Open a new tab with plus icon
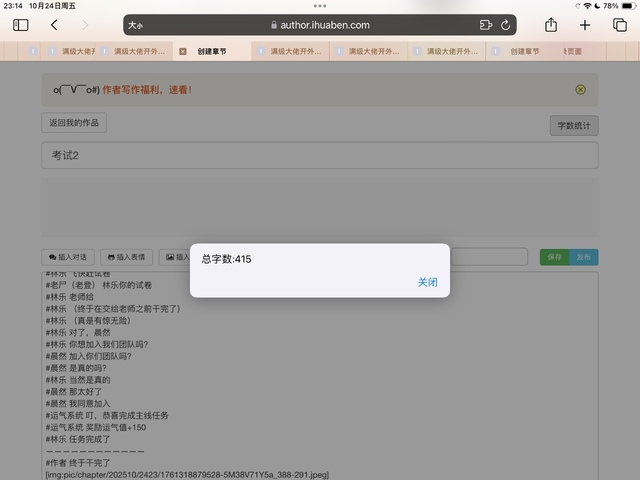 [x=585, y=25]
